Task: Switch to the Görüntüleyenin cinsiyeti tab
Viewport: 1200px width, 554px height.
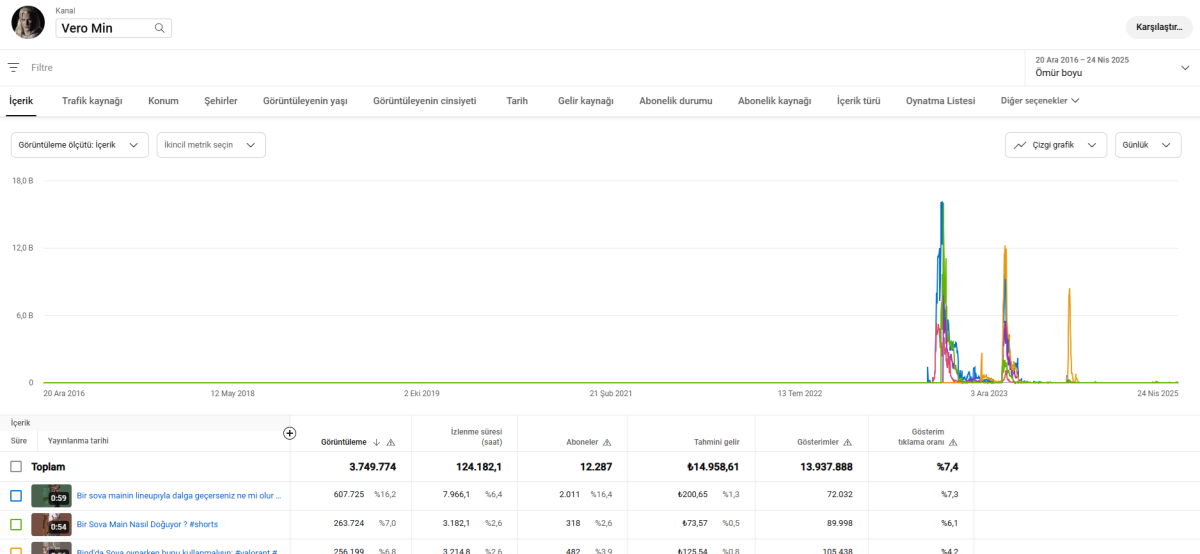Action: pyautogui.click(x=424, y=101)
